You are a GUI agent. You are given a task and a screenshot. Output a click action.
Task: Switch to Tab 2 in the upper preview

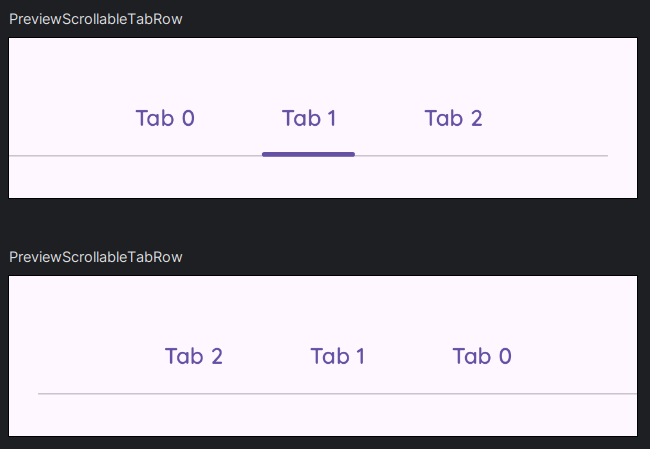point(453,118)
